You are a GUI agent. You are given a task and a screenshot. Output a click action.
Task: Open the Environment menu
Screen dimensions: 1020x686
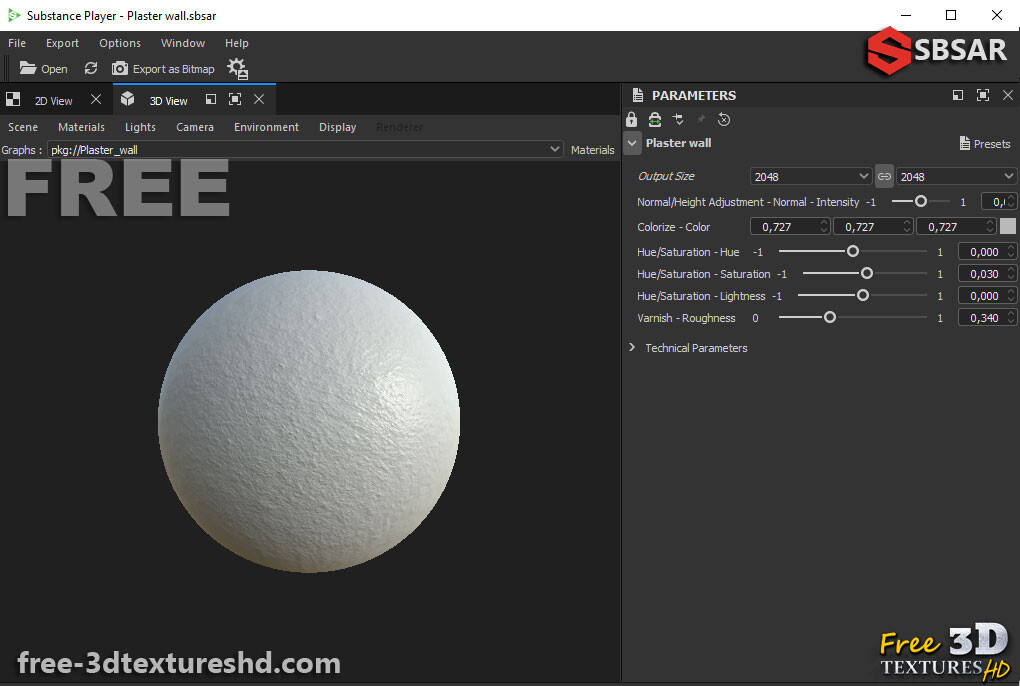[x=265, y=127]
